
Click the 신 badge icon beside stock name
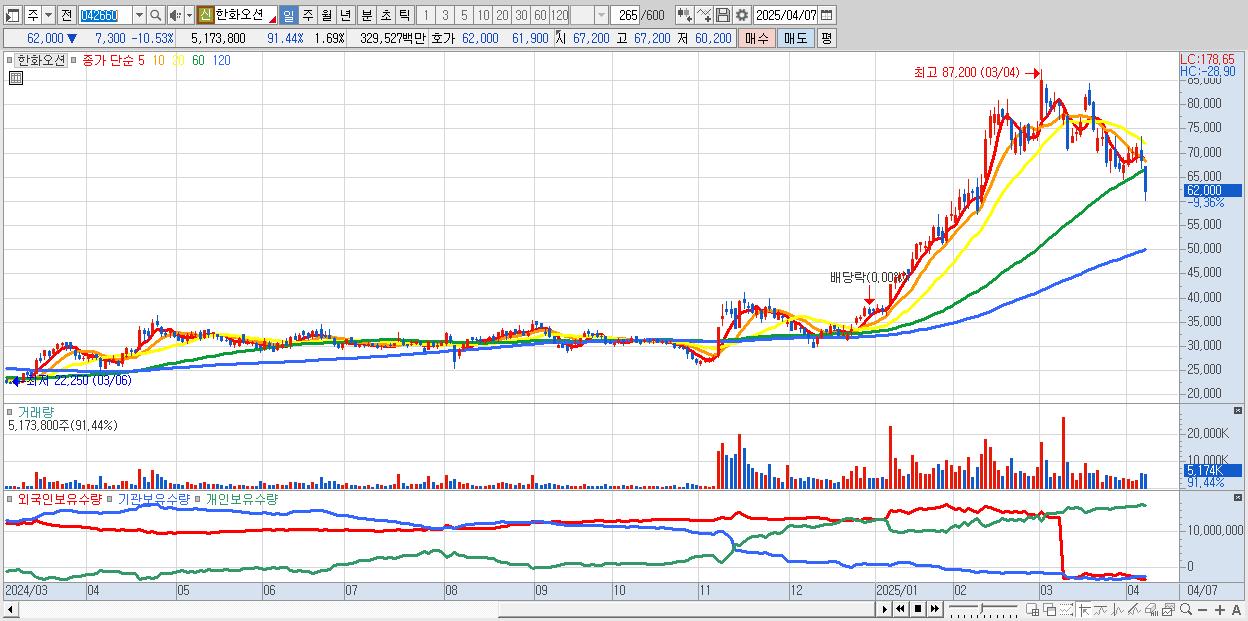pyautogui.click(x=205, y=15)
